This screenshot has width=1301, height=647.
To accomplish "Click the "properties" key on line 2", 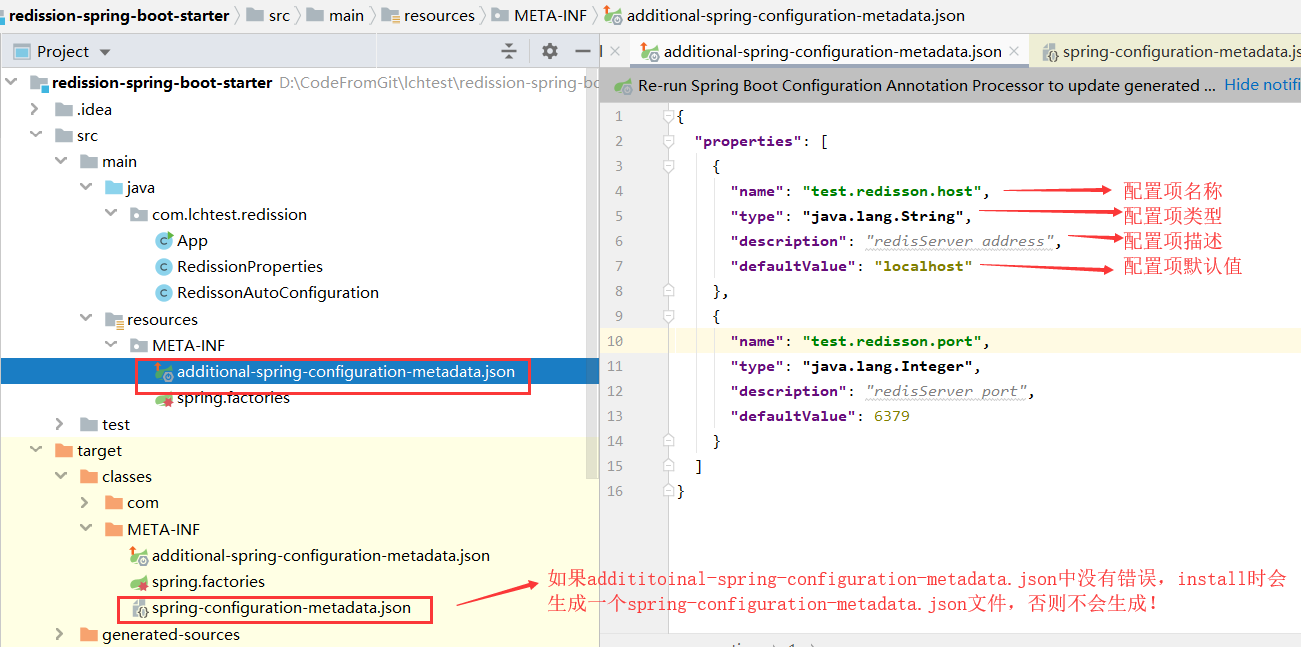I will (x=748, y=141).
